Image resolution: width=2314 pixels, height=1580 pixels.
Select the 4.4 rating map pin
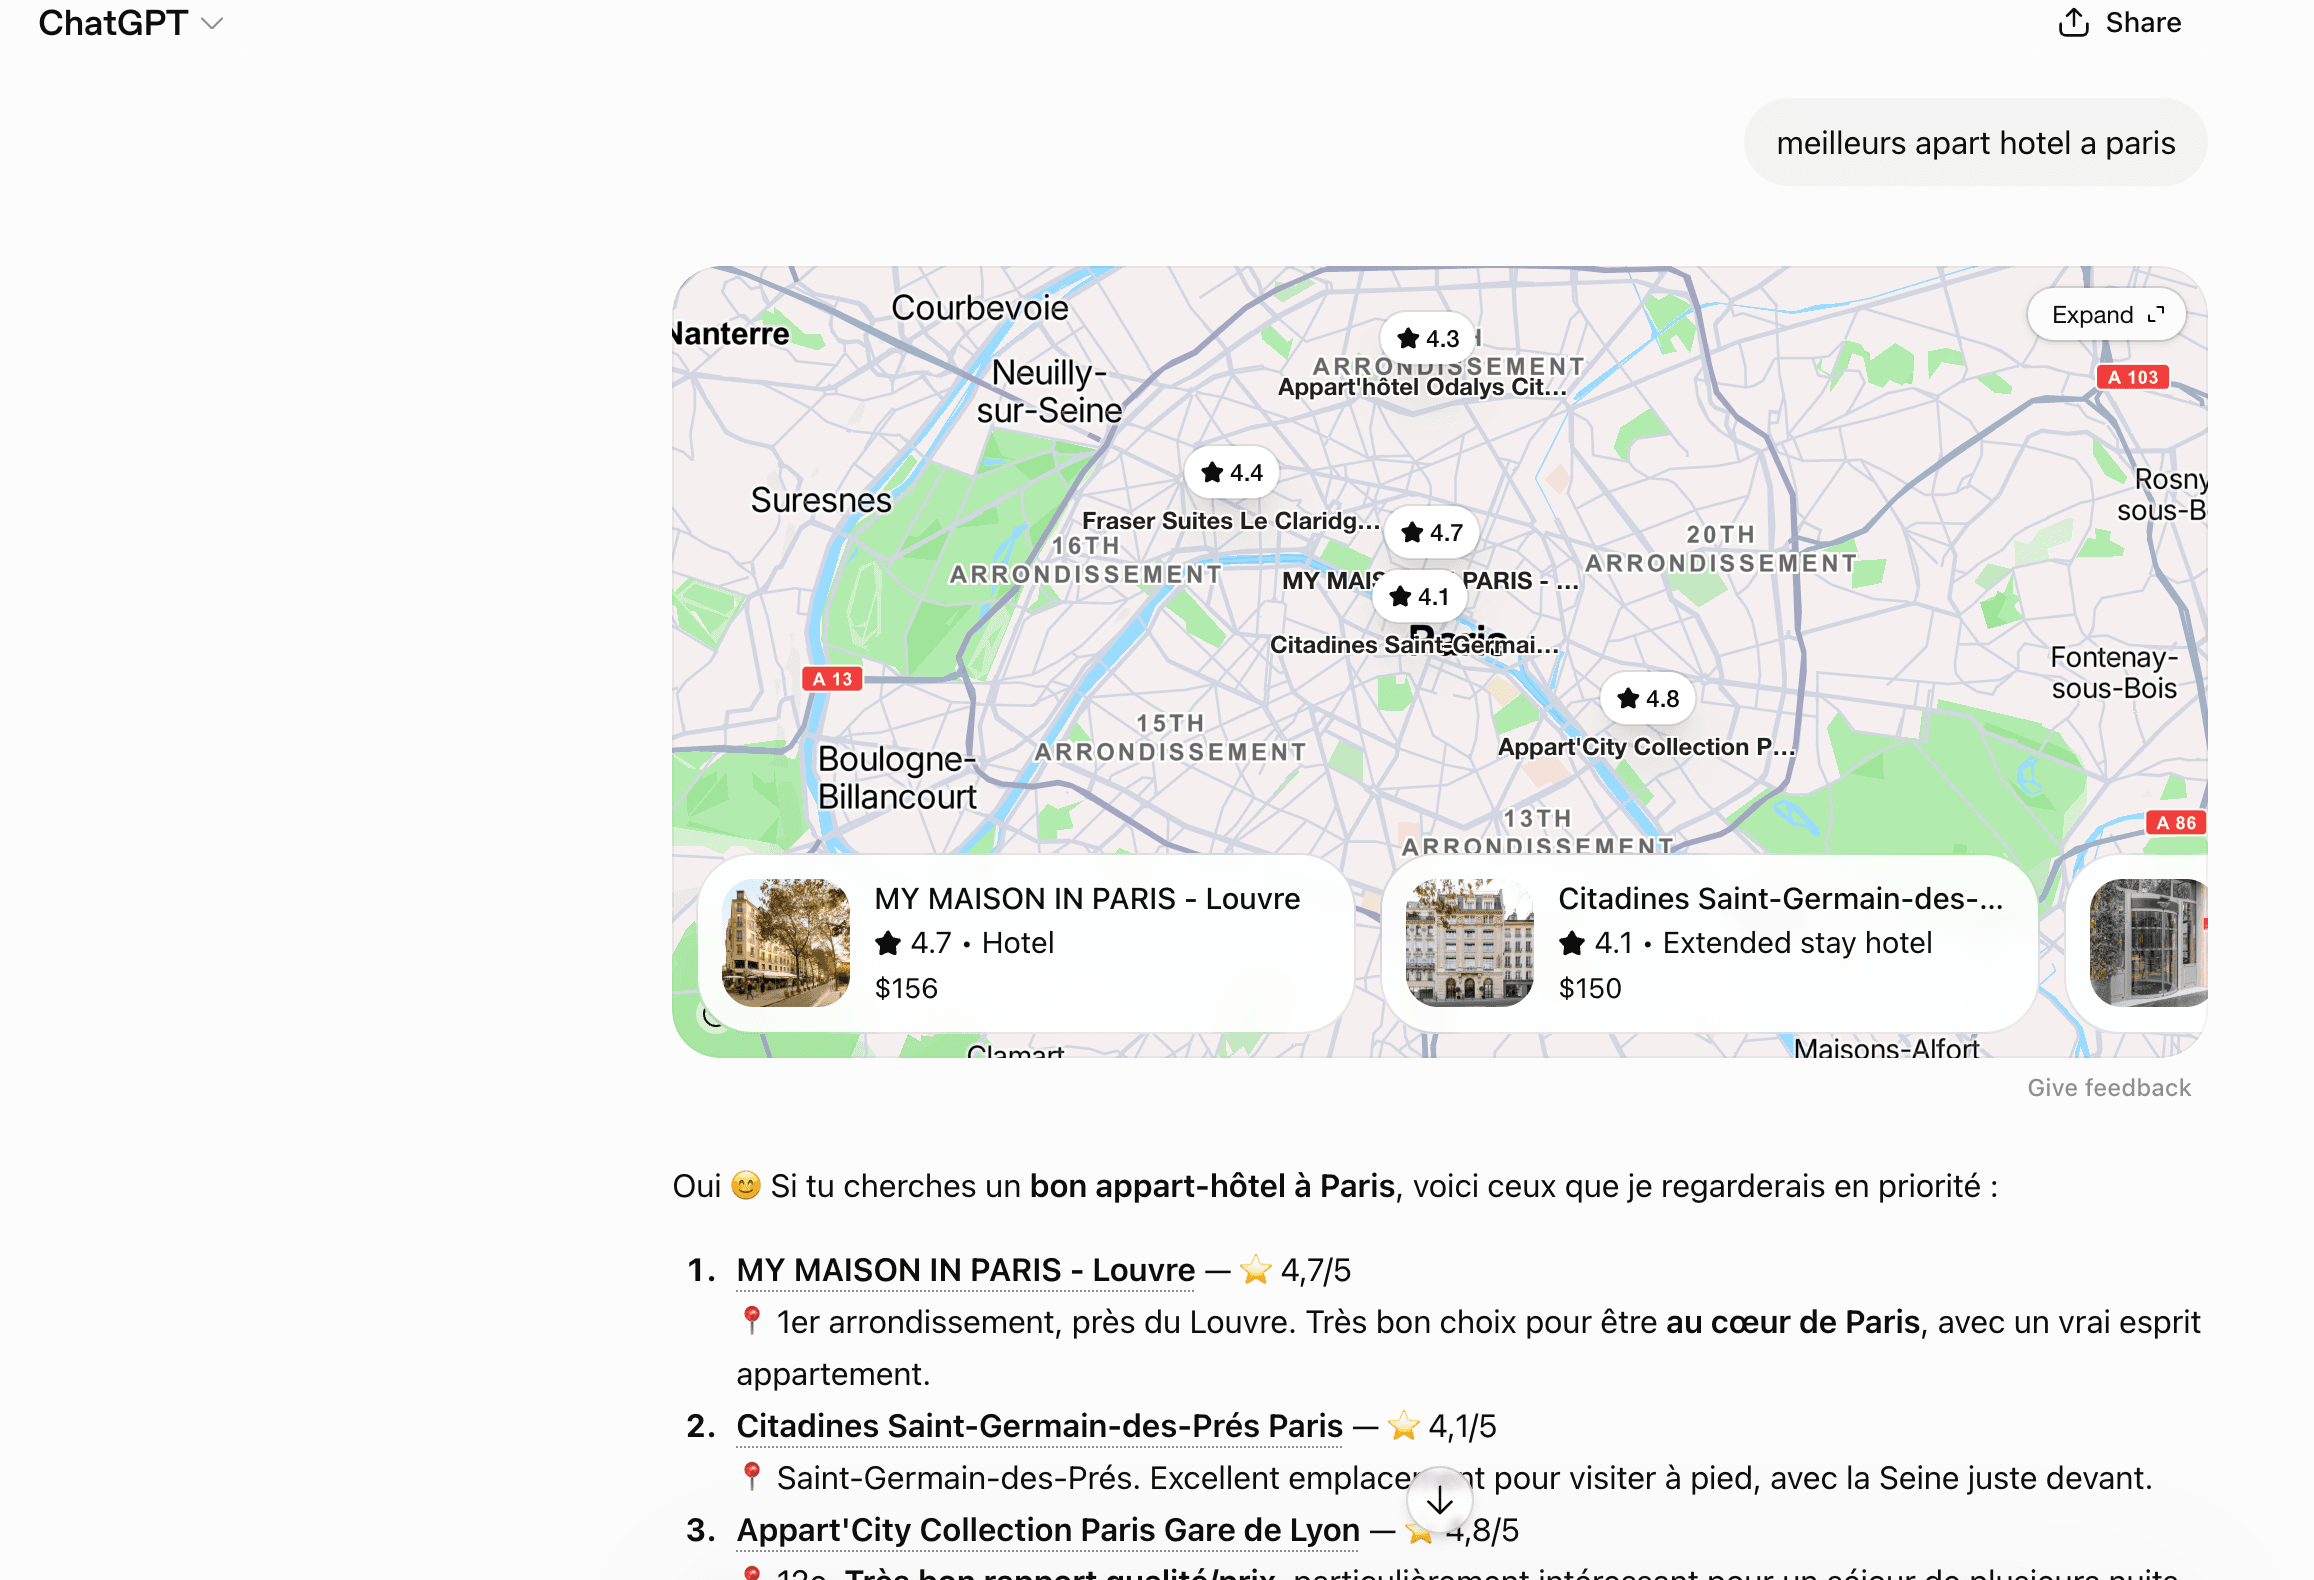click(x=1232, y=473)
